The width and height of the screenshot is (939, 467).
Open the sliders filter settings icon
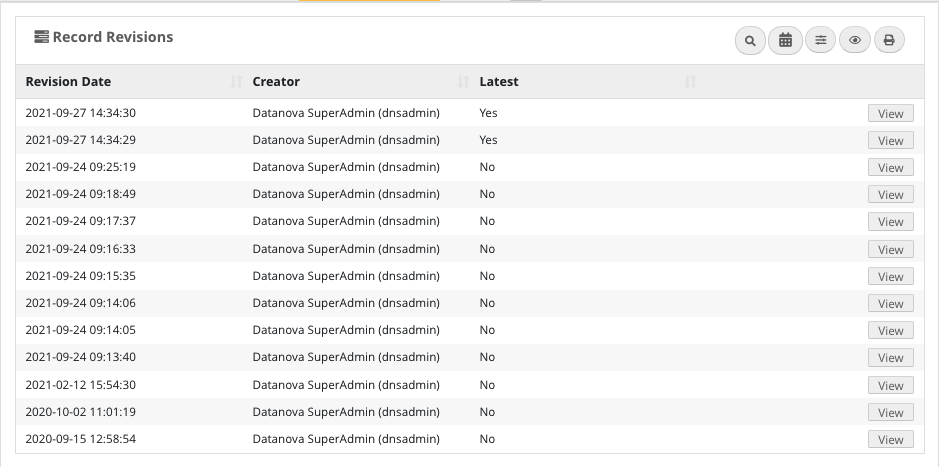[820, 40]
